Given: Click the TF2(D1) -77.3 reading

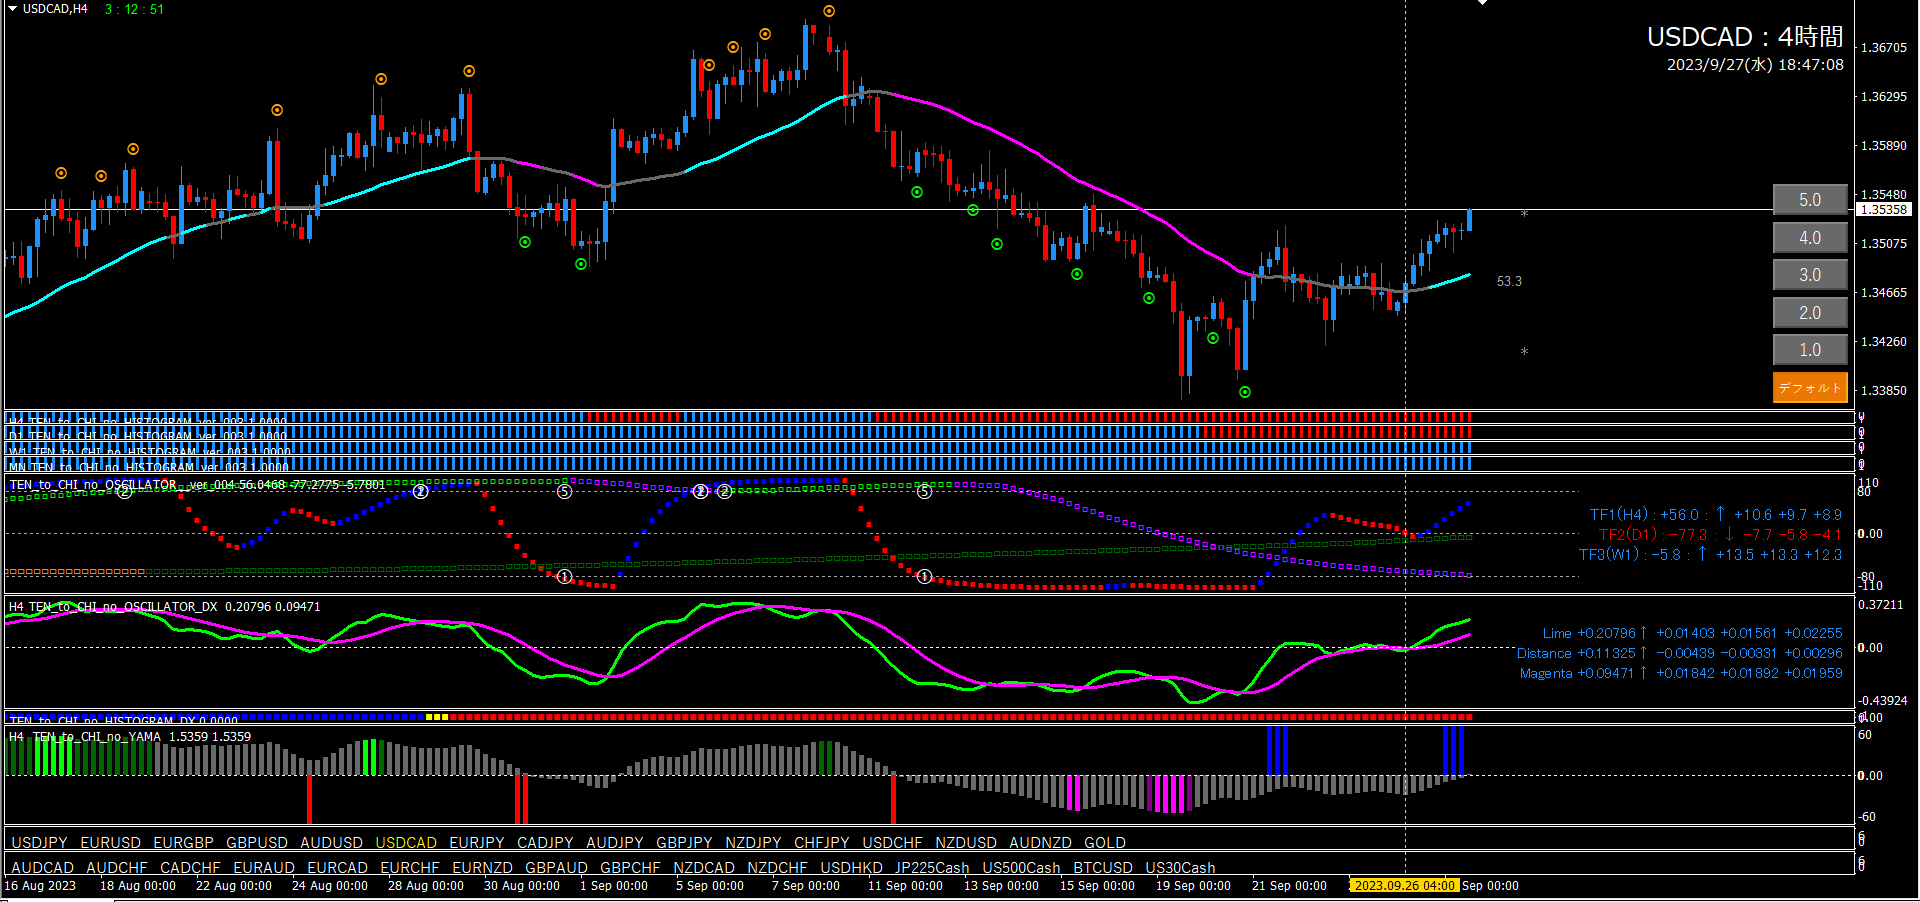Looking at the screenshot, I should point(1720,535).
